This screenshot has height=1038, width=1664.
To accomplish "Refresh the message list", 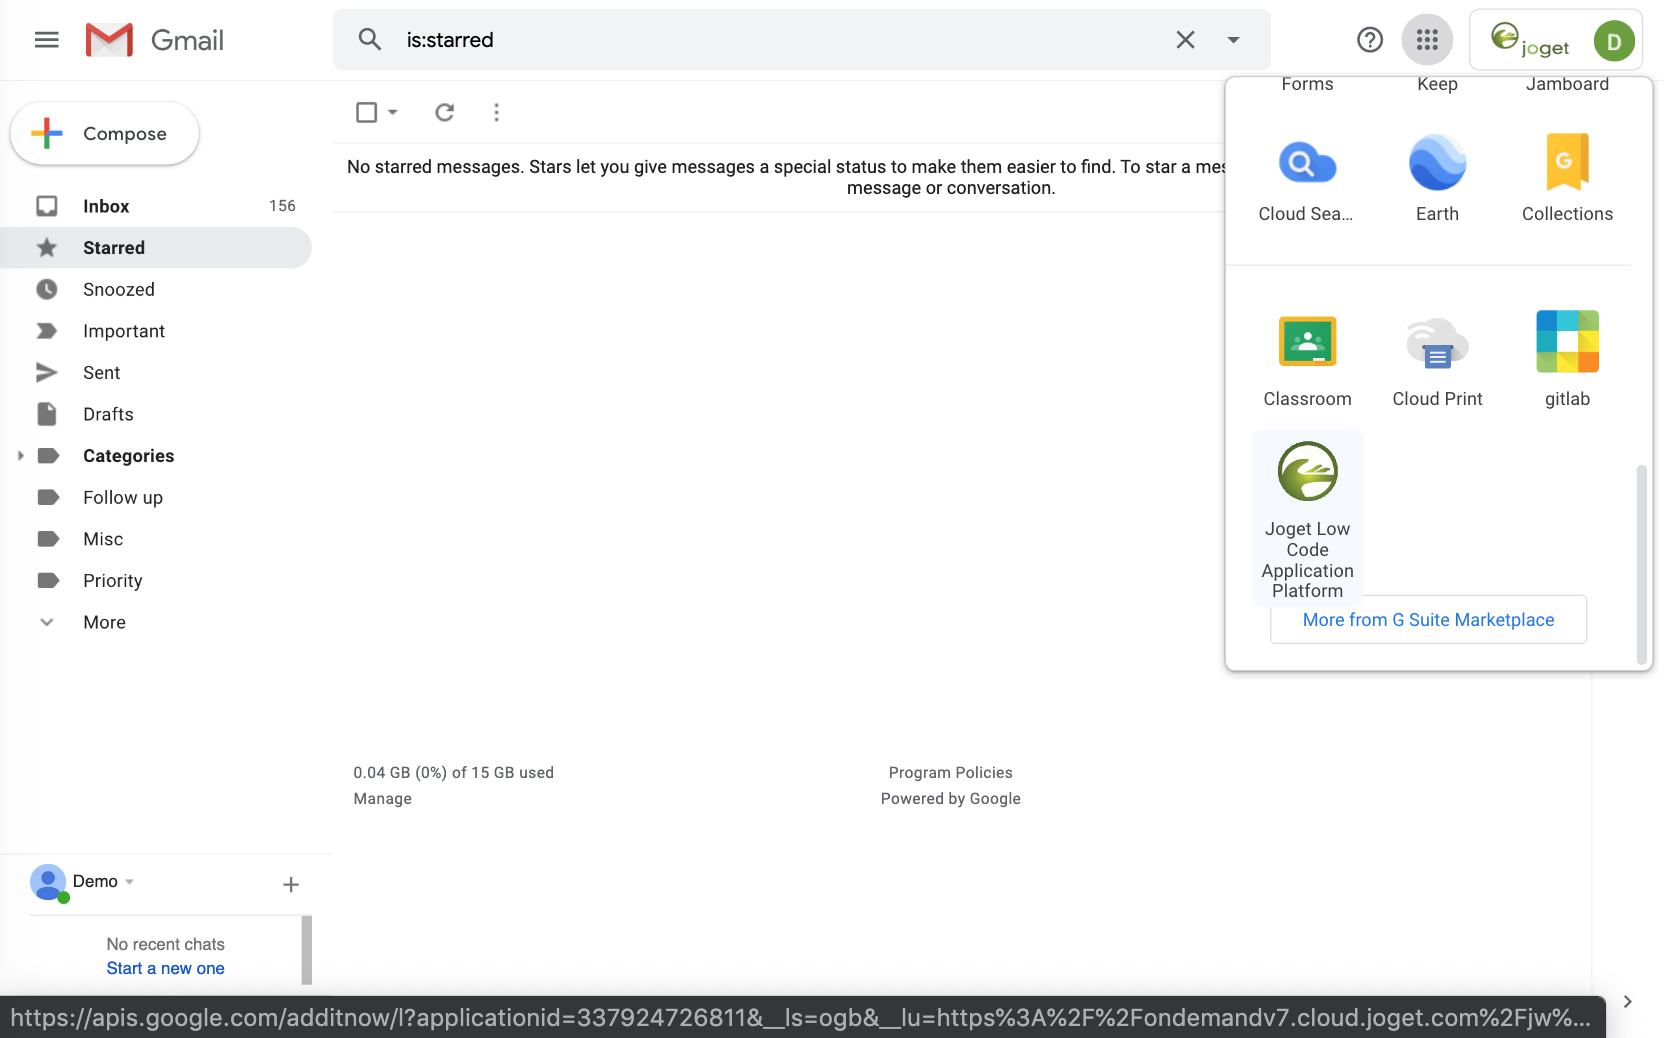I will click(x=445, y=112).
